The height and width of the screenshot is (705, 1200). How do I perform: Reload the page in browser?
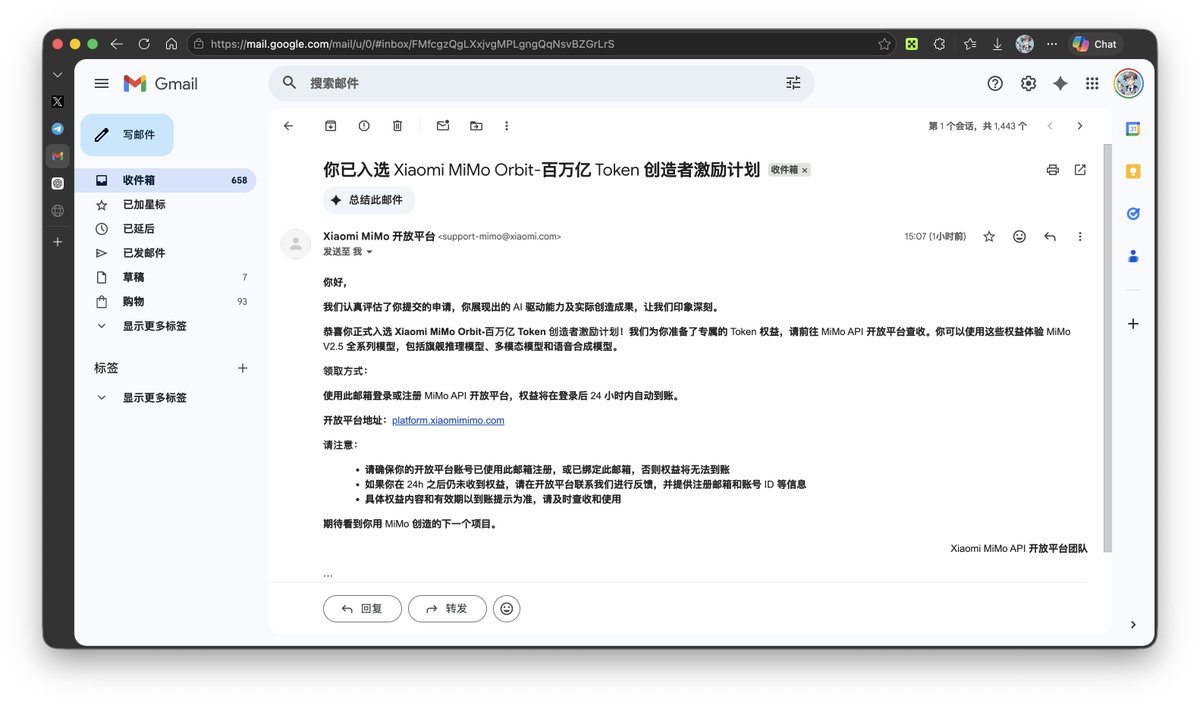click(144, 44)
